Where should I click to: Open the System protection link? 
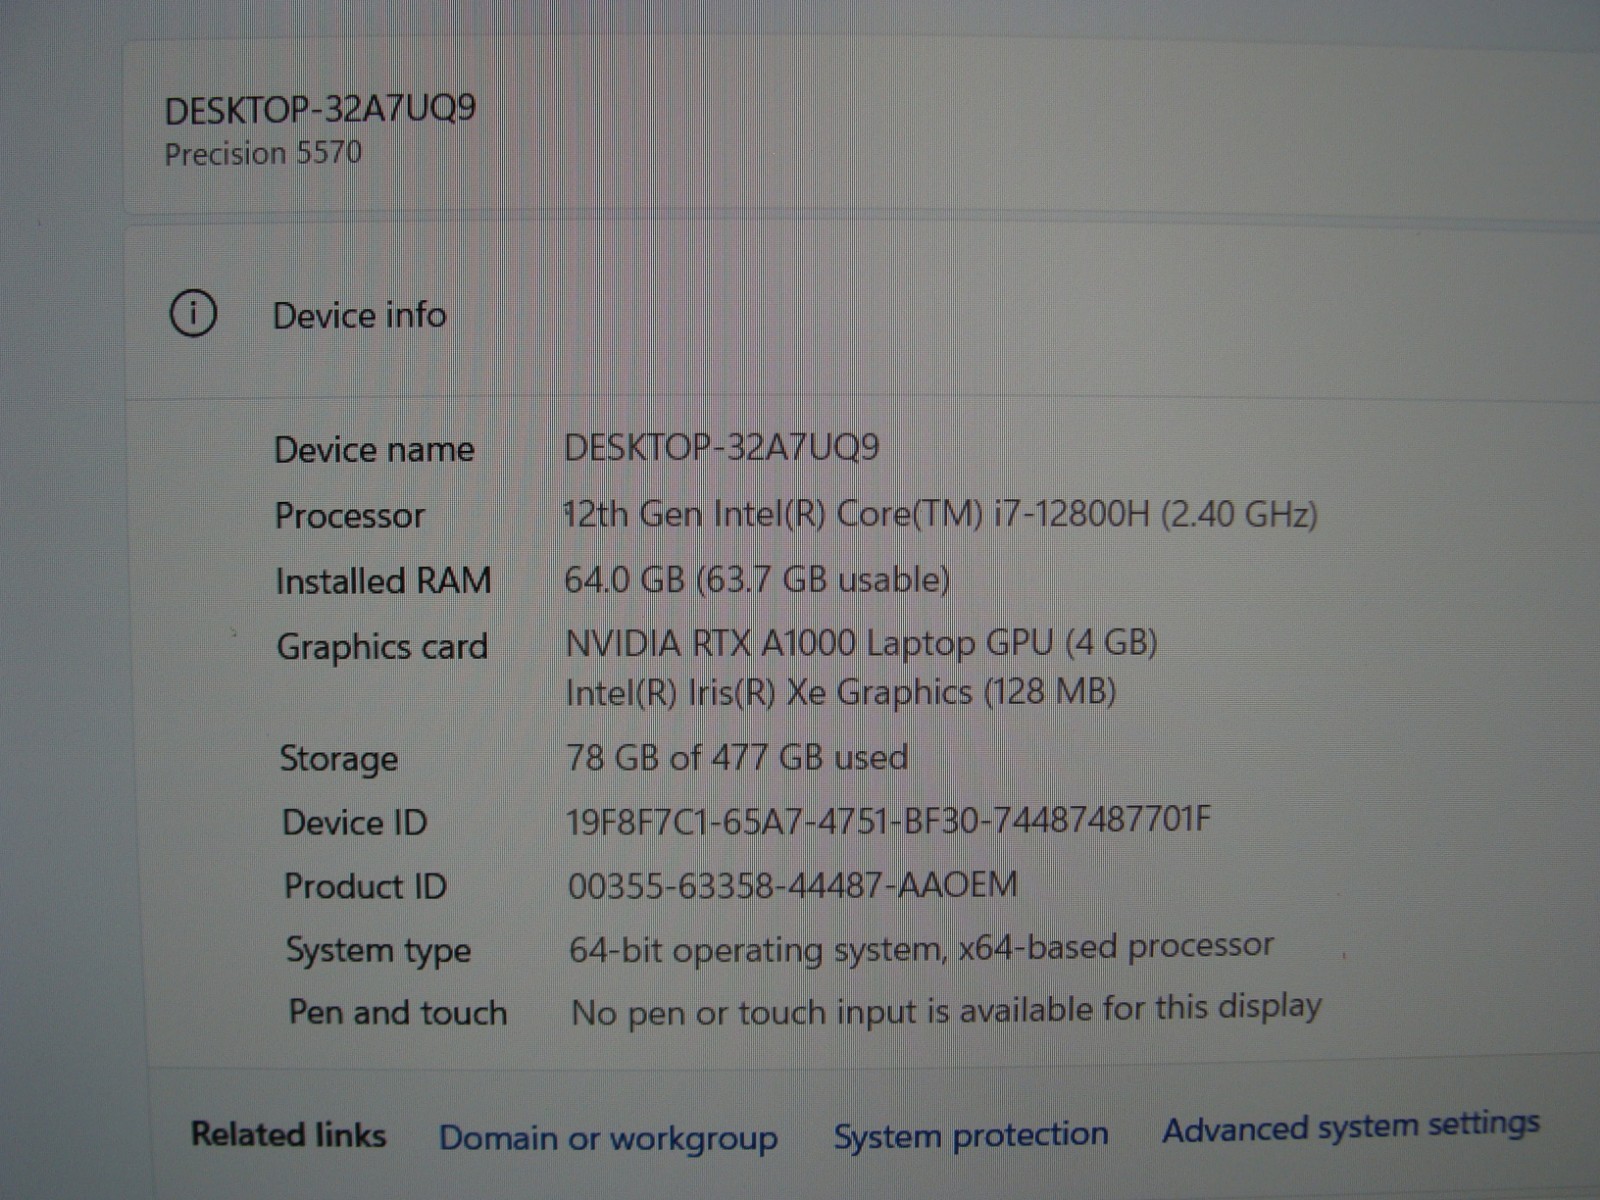tap(971, 1135)
